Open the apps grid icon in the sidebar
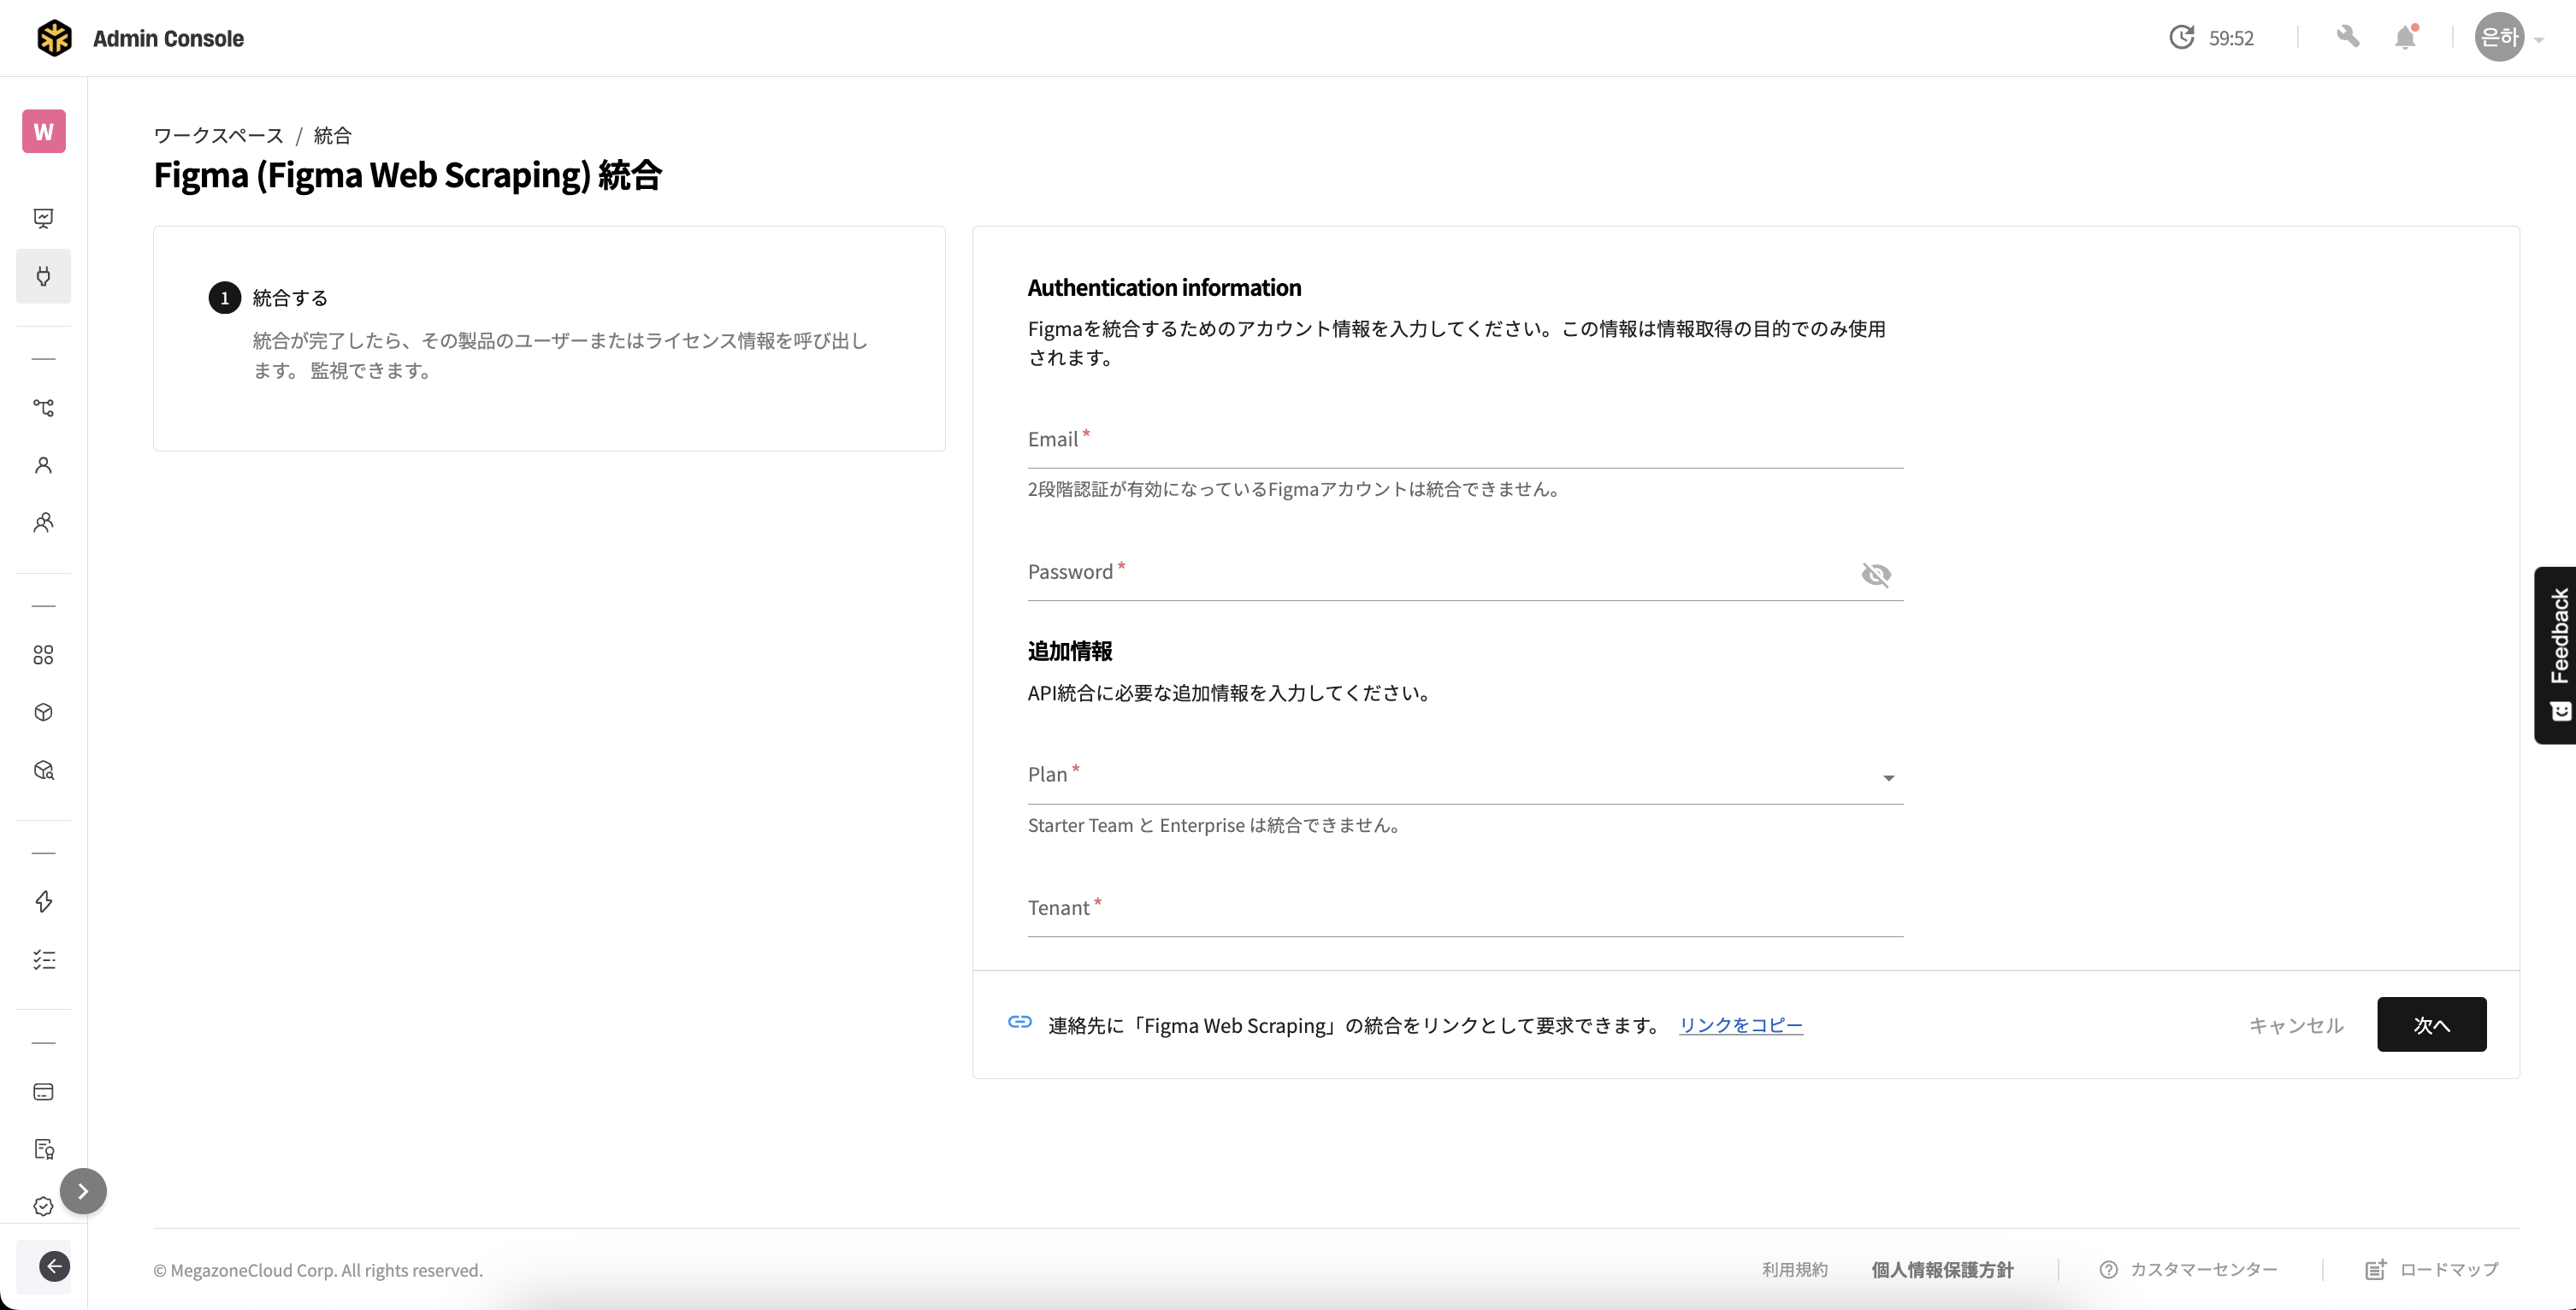 coord(44,655)
